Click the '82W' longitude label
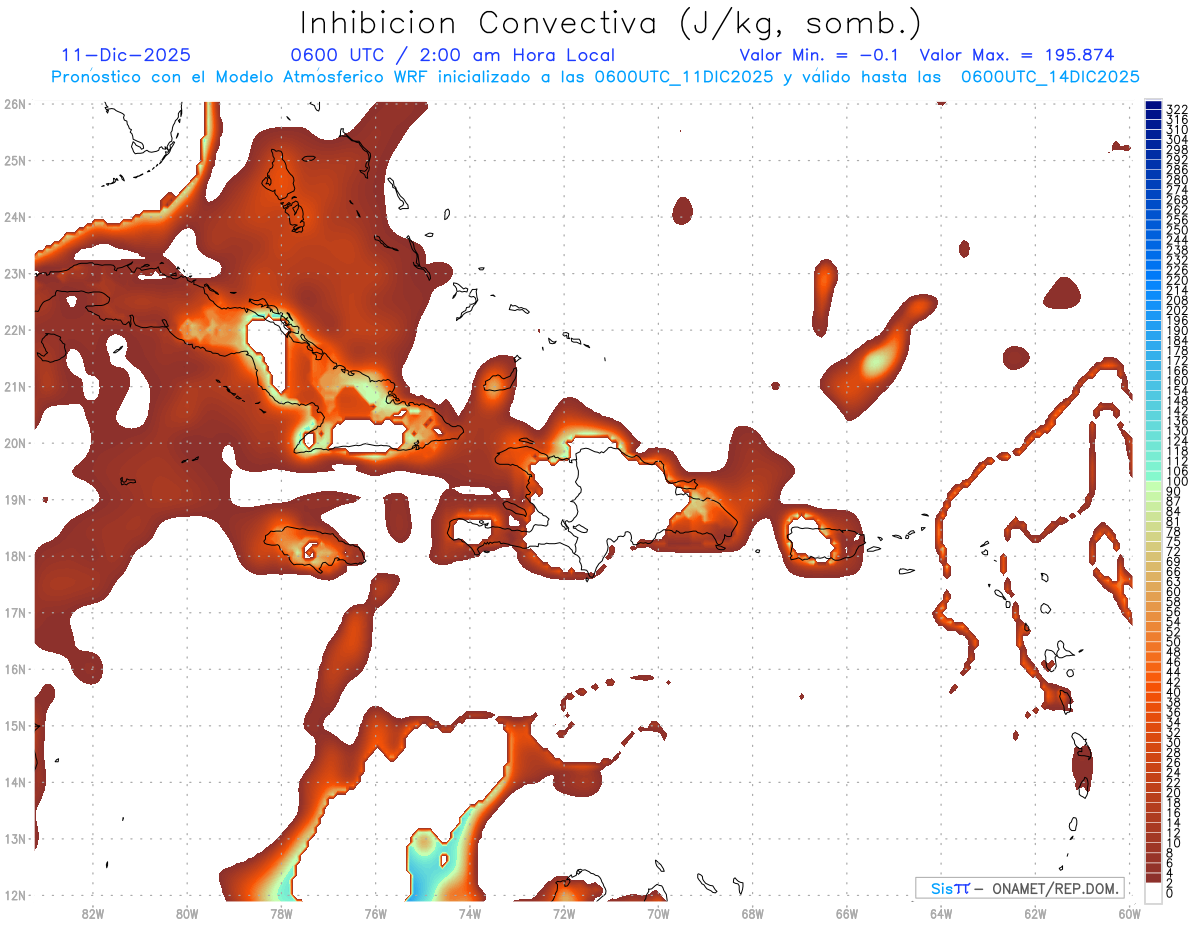 click(92, 913)
